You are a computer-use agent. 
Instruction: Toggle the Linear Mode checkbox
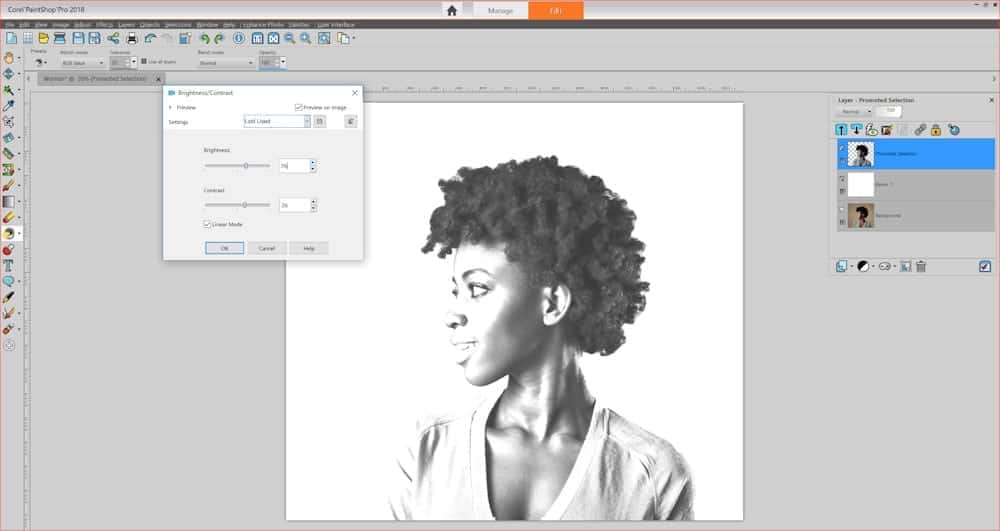click(207, 224)
